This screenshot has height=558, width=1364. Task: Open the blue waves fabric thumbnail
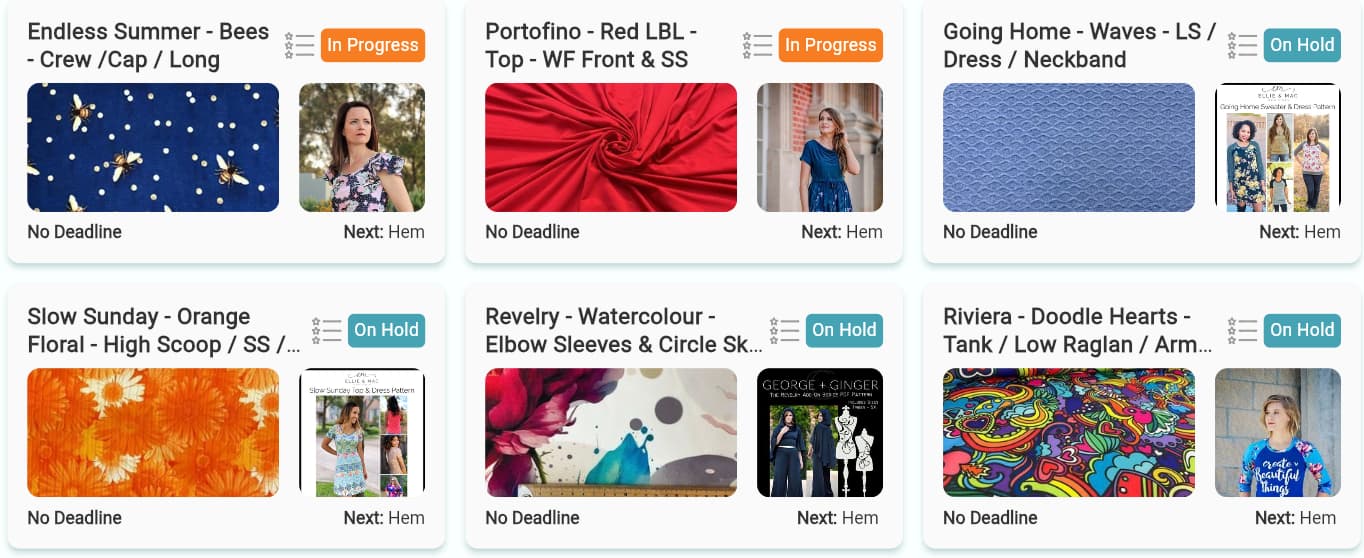(x=1069, y=147)
